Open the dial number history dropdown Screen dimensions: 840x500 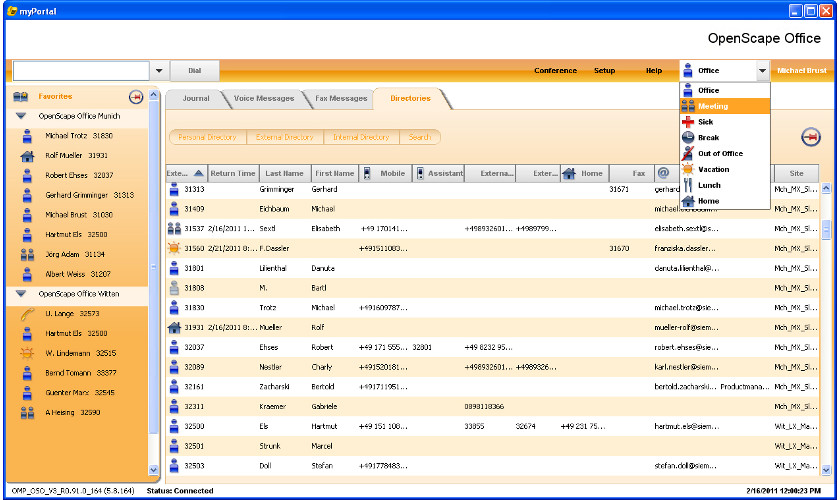tap(159, 71)
